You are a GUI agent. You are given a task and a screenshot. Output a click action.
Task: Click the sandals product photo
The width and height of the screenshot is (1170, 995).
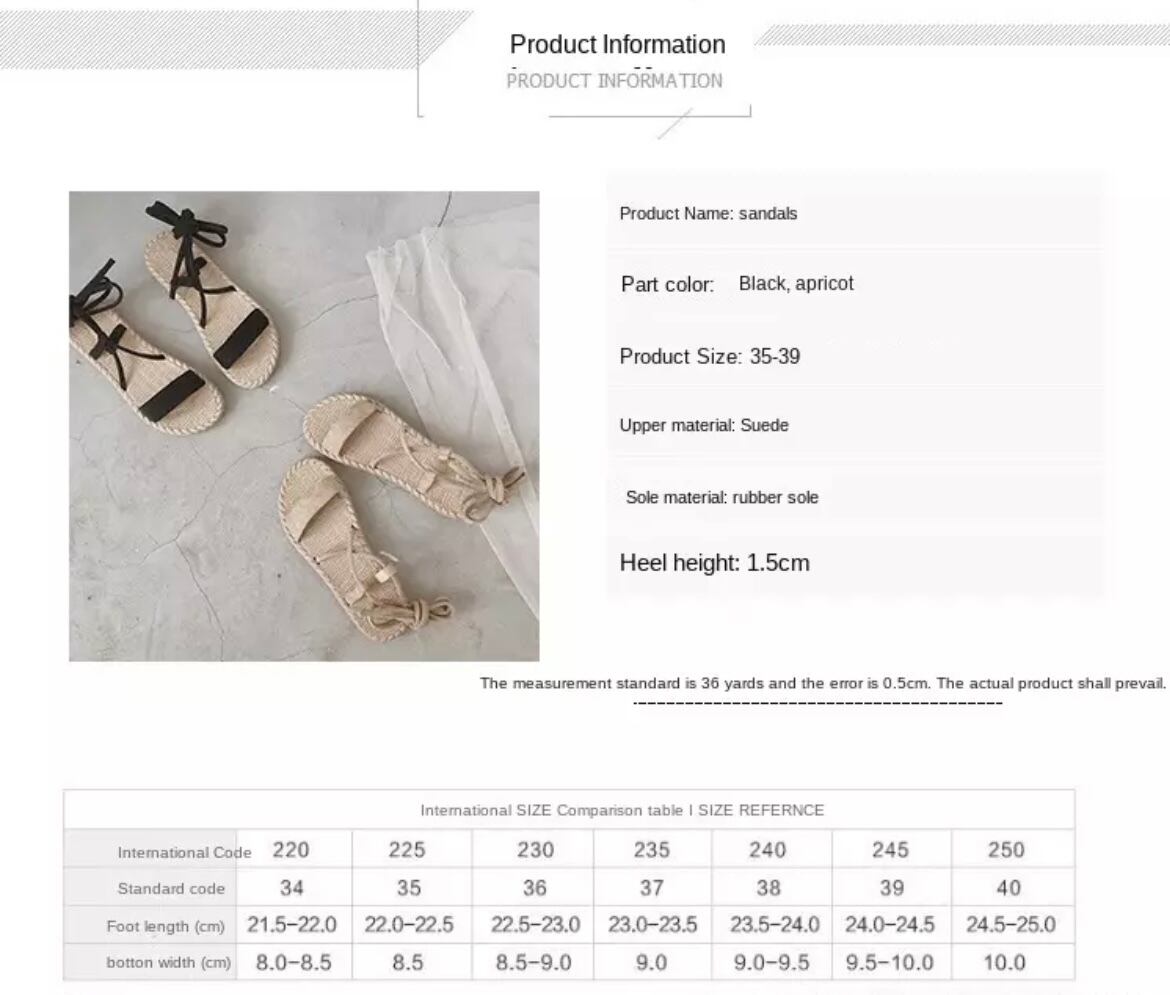[304, 425]
